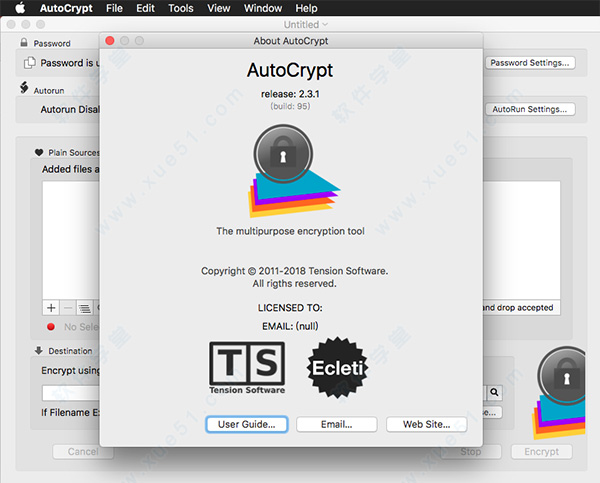This screenshot has height=483, width=600.
Task: Click the down arrow Destination icon
Action: tap(39, 351)
